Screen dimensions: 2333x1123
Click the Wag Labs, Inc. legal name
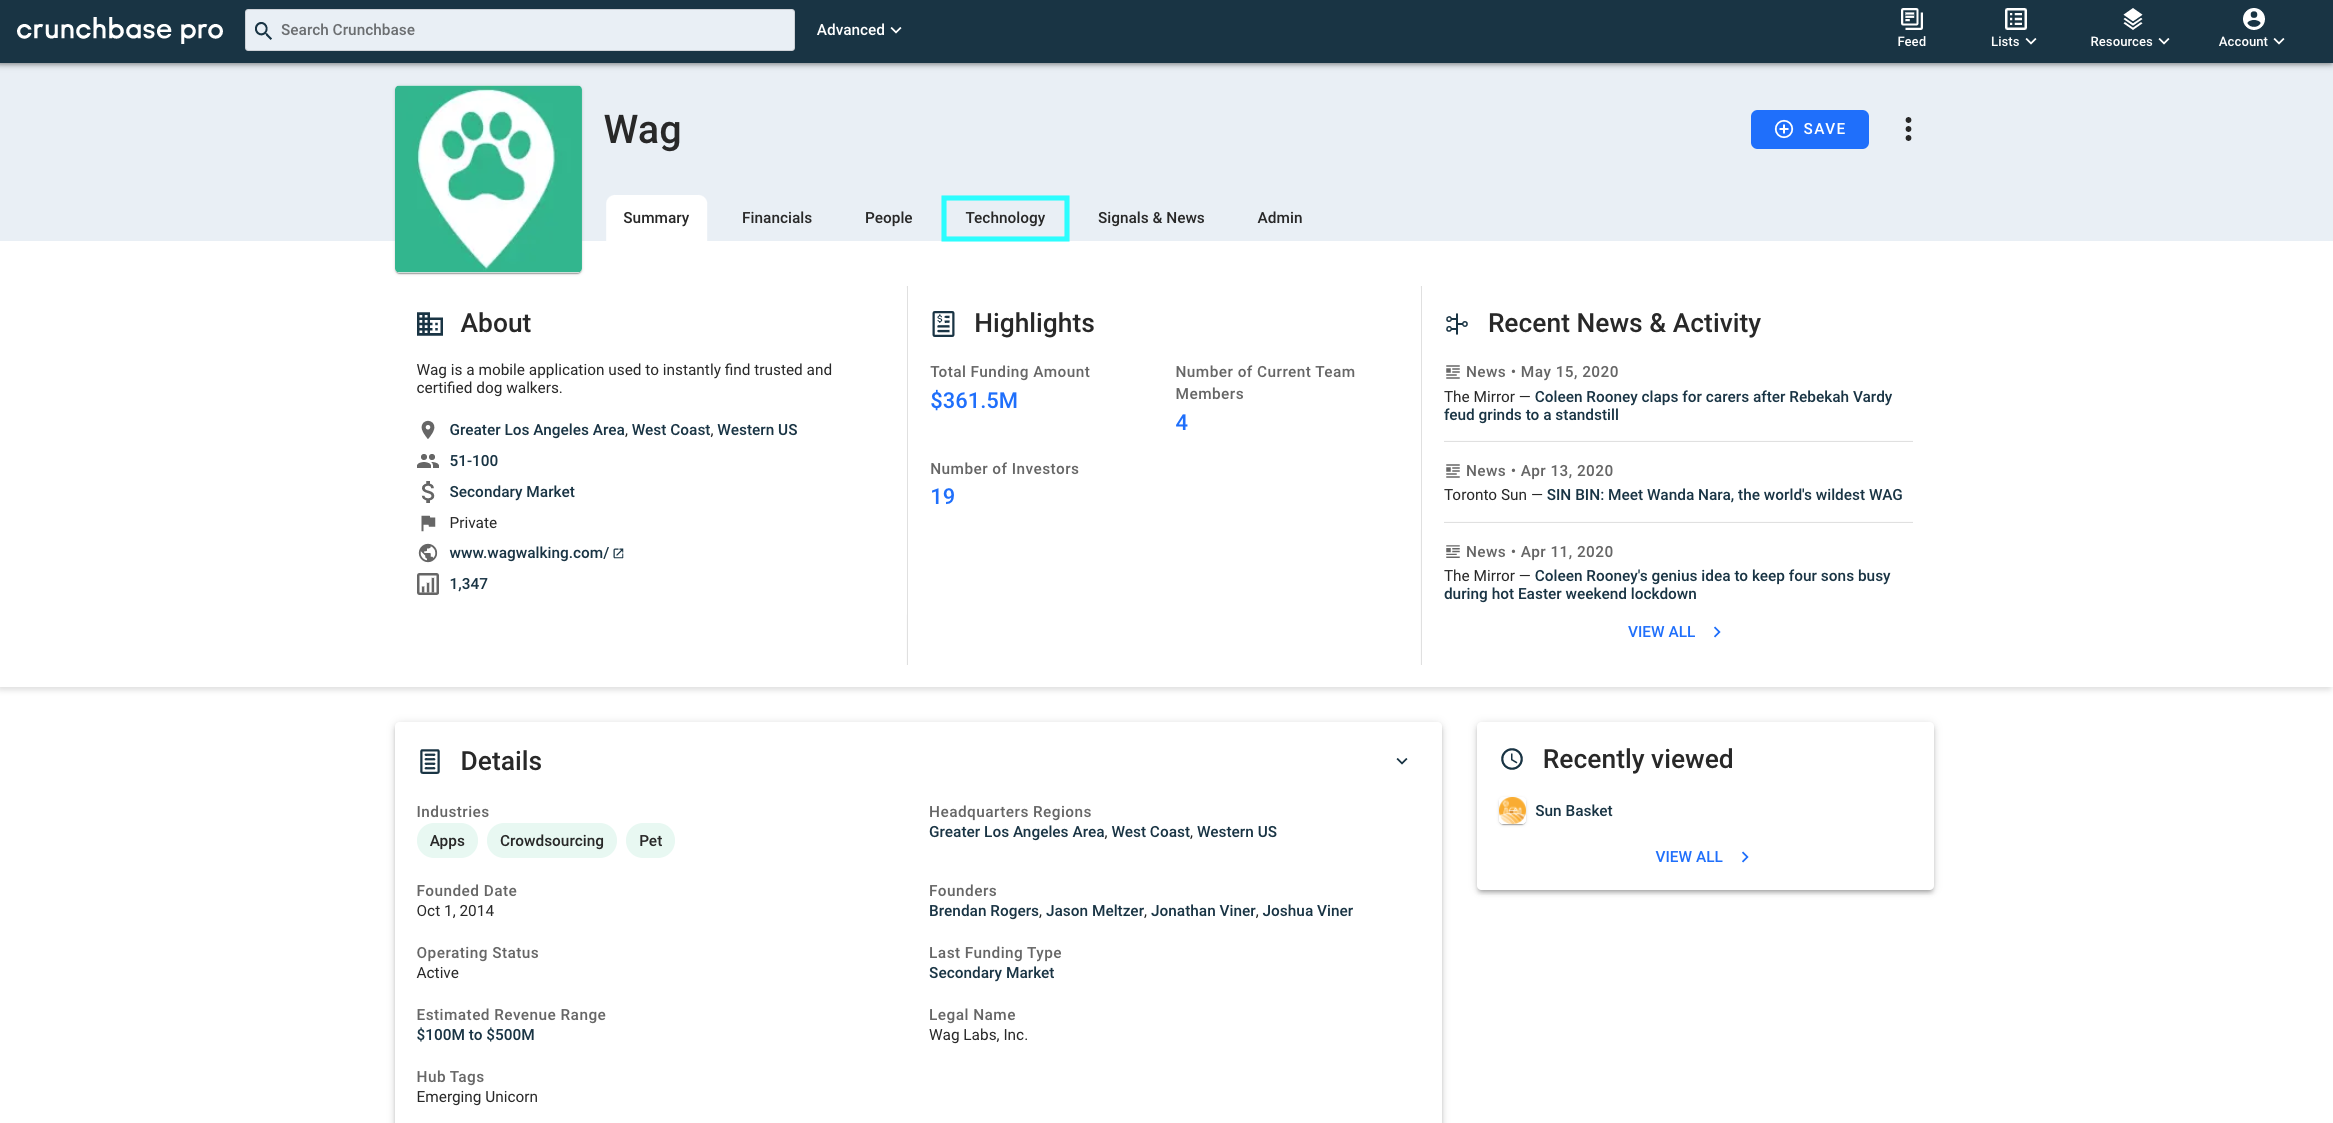978,1035
